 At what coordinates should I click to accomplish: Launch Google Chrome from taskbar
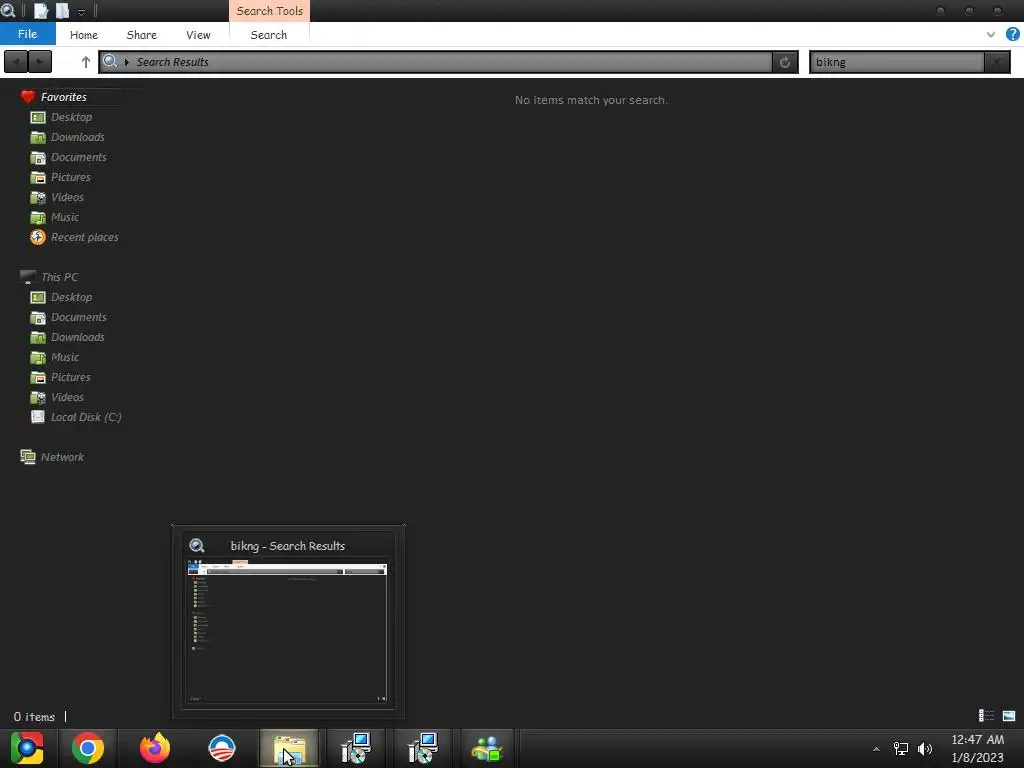88,748
